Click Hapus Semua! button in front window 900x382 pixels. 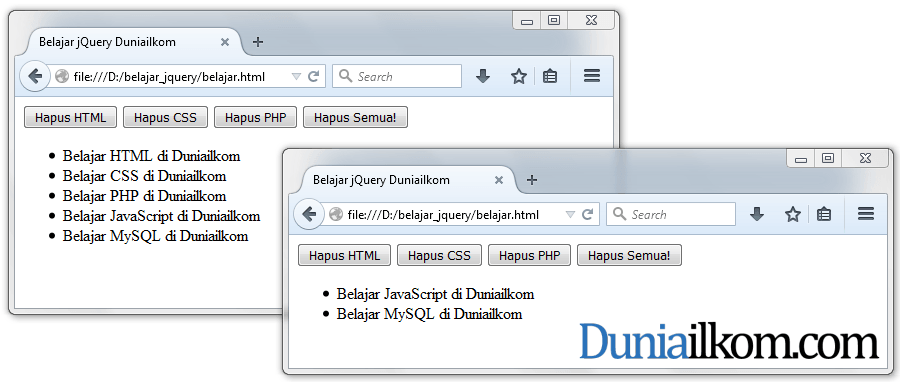[x=629, y=255]
